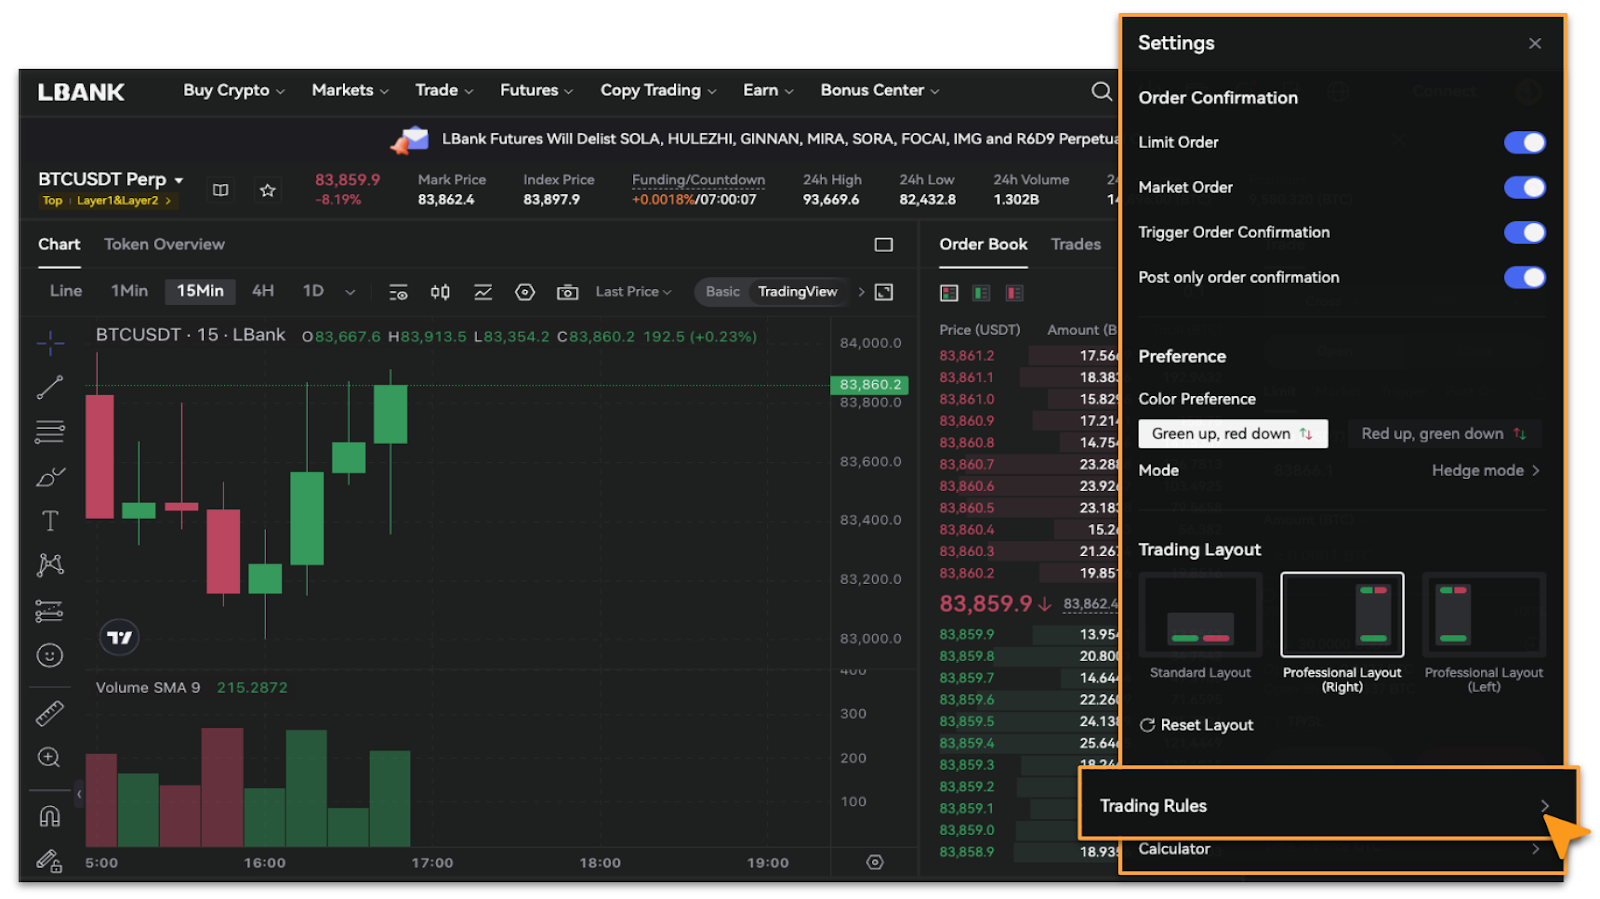1600x899 pixels.
Task: Open the Futures dropdown menu
Action: point(536,91)
